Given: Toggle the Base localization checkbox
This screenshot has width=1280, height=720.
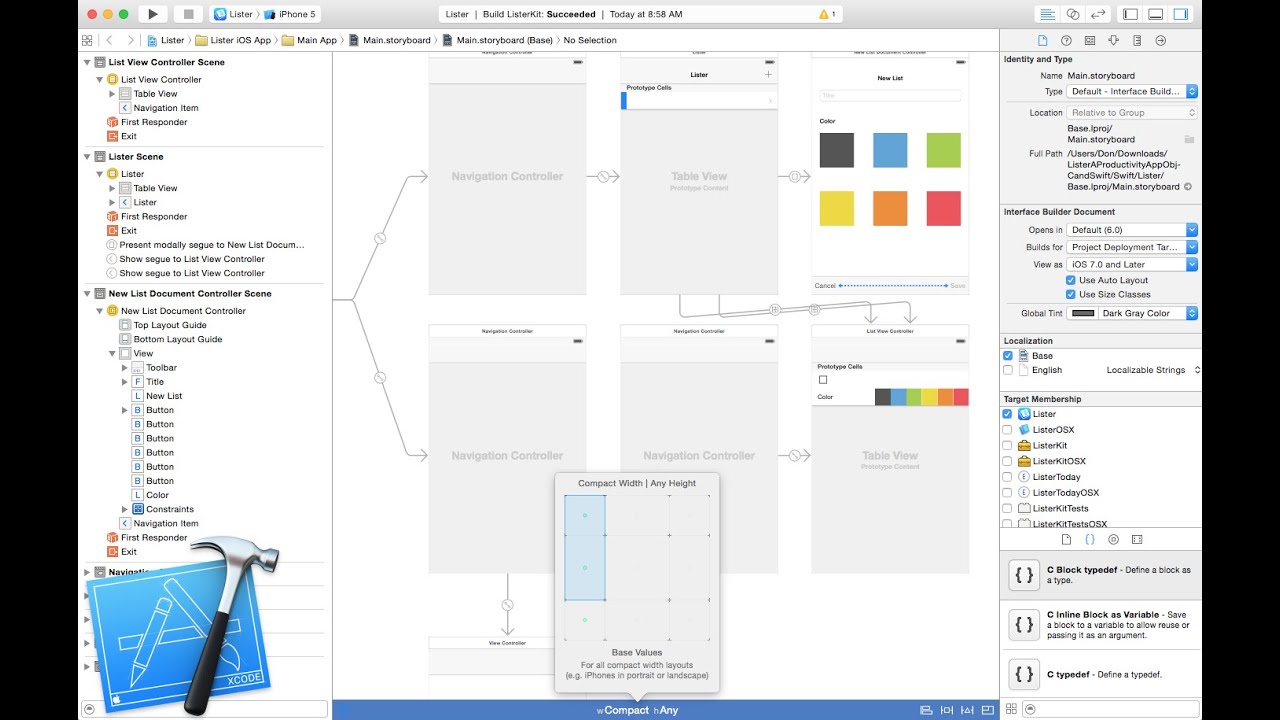Looking at the screenshot, I should point(1007,356).
